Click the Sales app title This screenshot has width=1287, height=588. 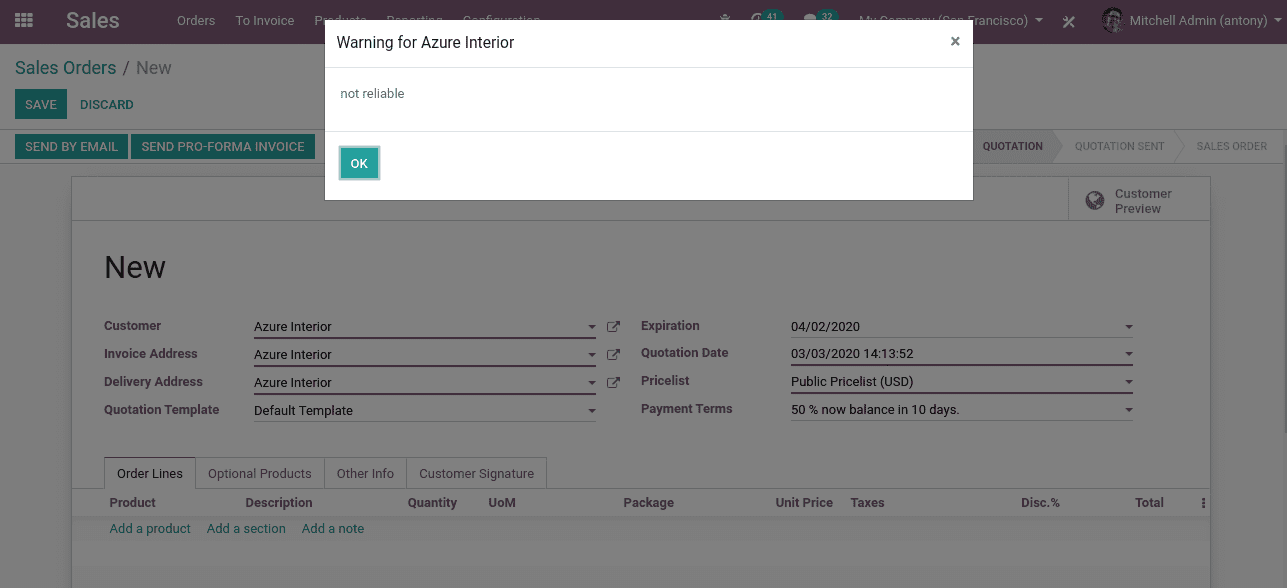pos(93,20)
